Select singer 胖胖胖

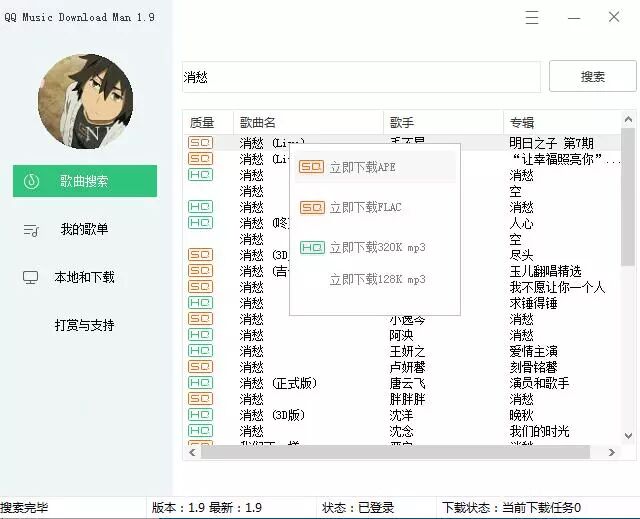click(x=407, y=399)
